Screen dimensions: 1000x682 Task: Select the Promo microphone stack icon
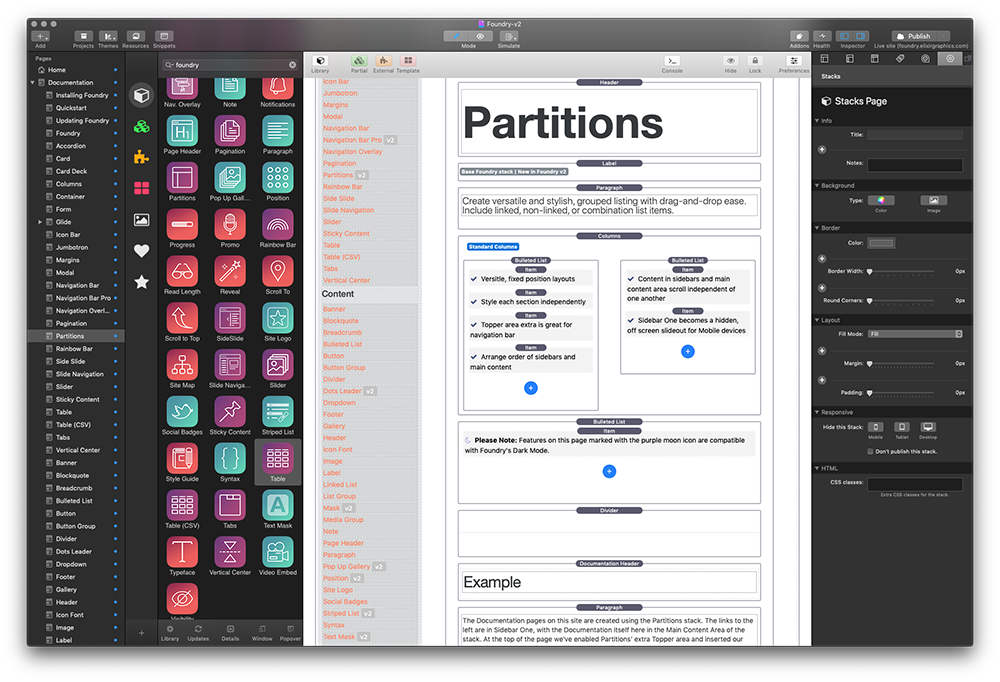(230, 225)
